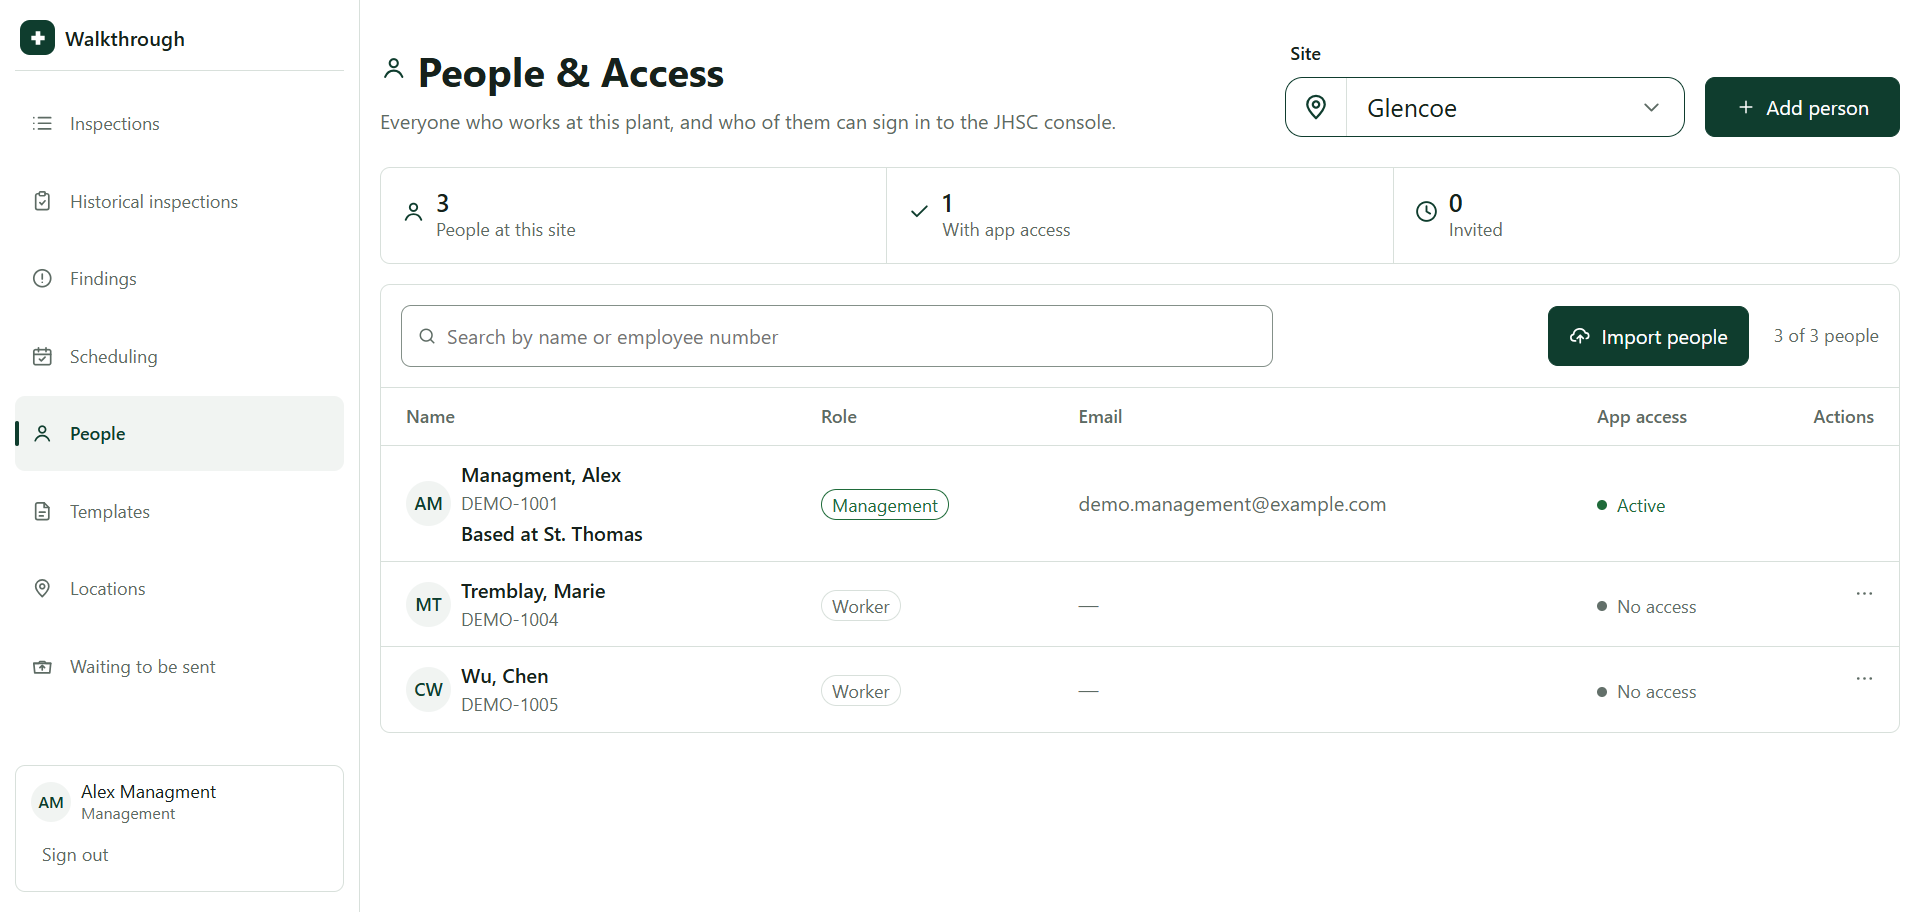Click the MT avatar for Marie Tremblay
This screenshot has height=912, width=1920.
(428, 605)
